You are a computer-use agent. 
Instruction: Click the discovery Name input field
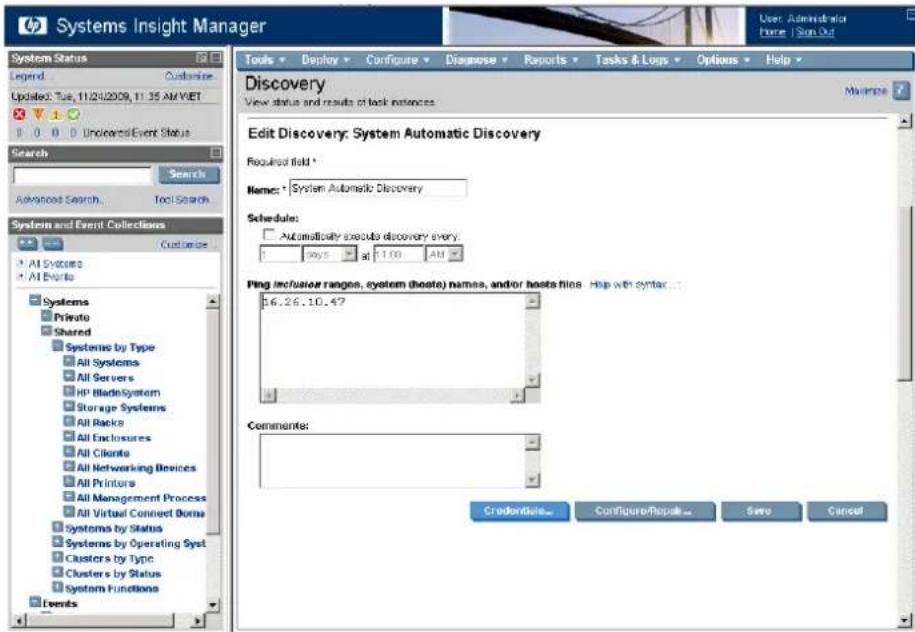click(x=378, y=188)
